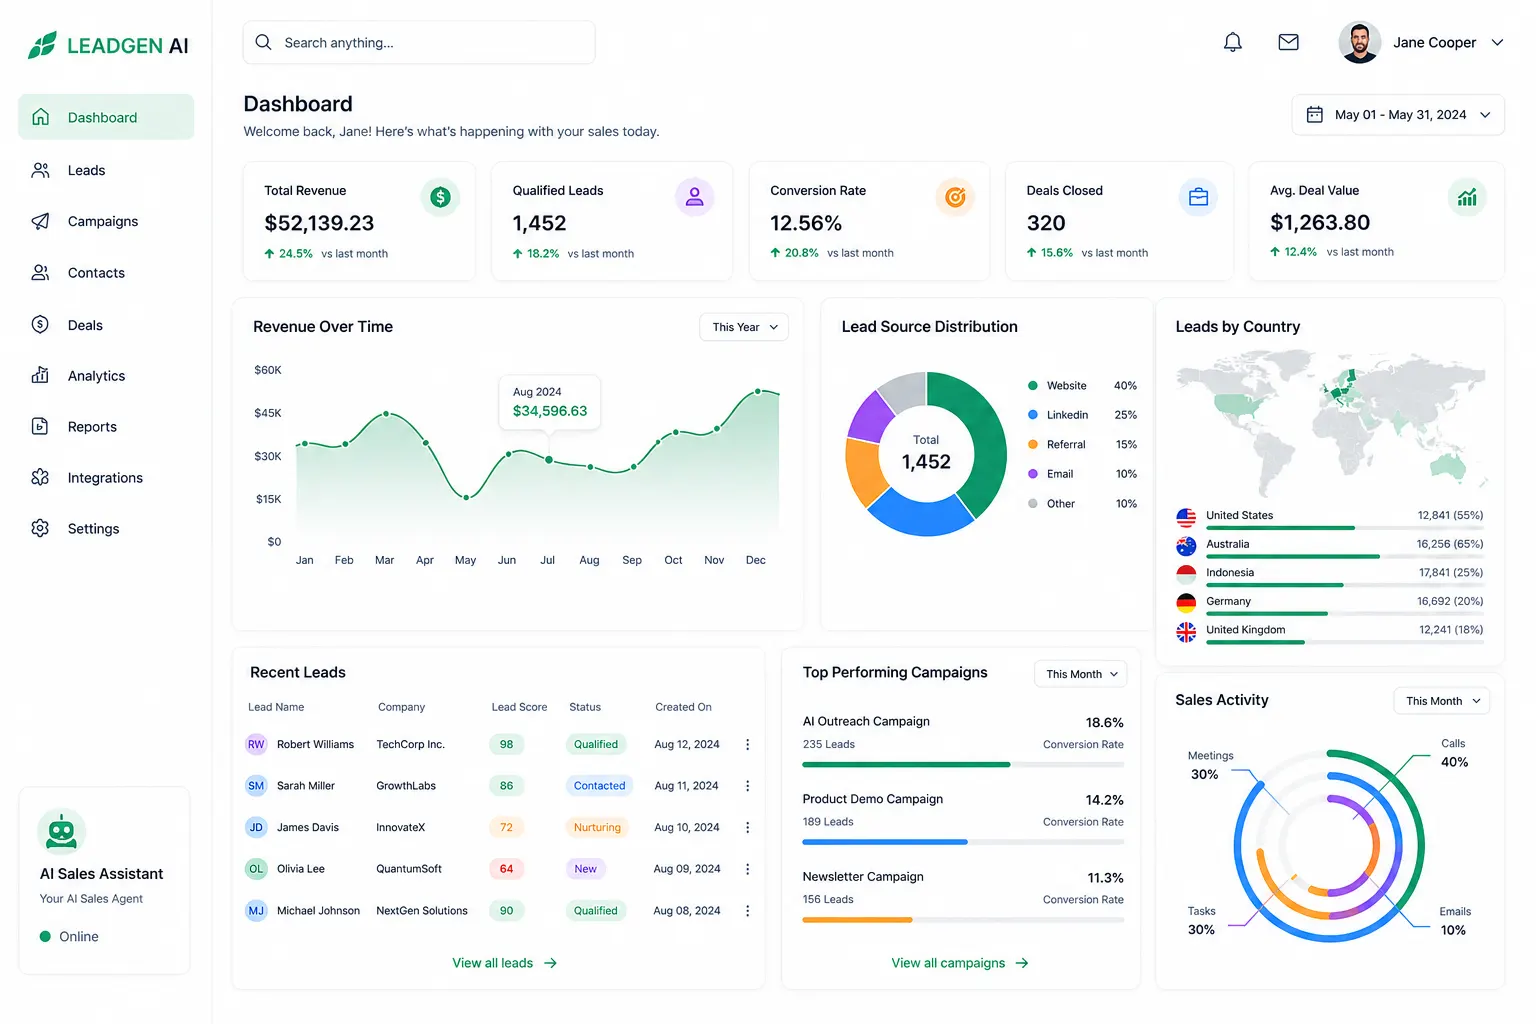This screenshot has width=1536, height=1024.
Task: Click AI Outreach Campaign progress bar
Action: pos(963,764)
